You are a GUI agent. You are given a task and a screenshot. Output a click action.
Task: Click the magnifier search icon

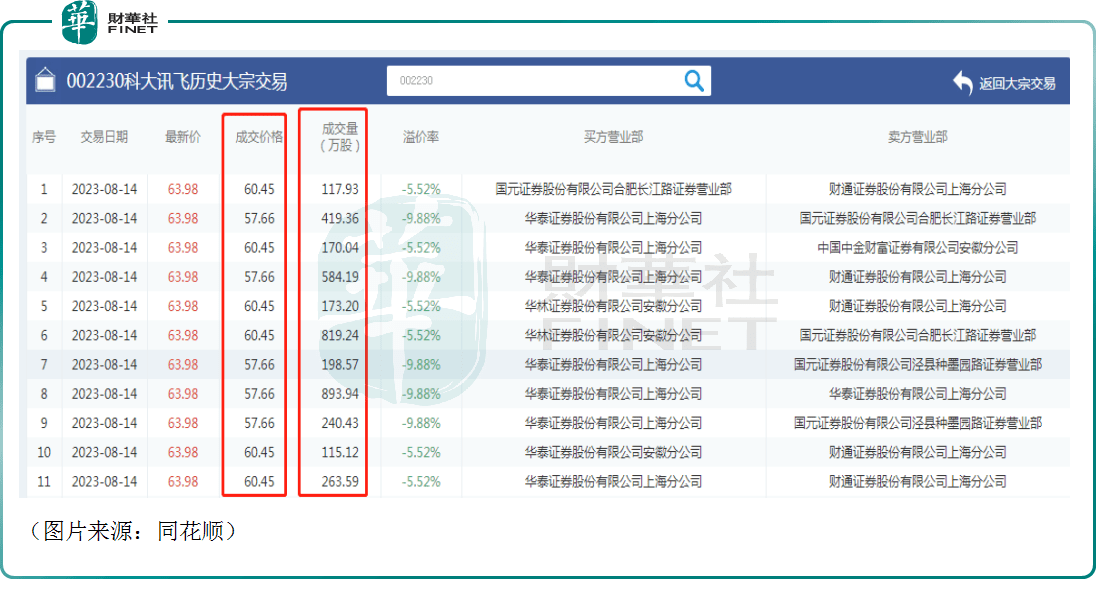click(693, 81)
